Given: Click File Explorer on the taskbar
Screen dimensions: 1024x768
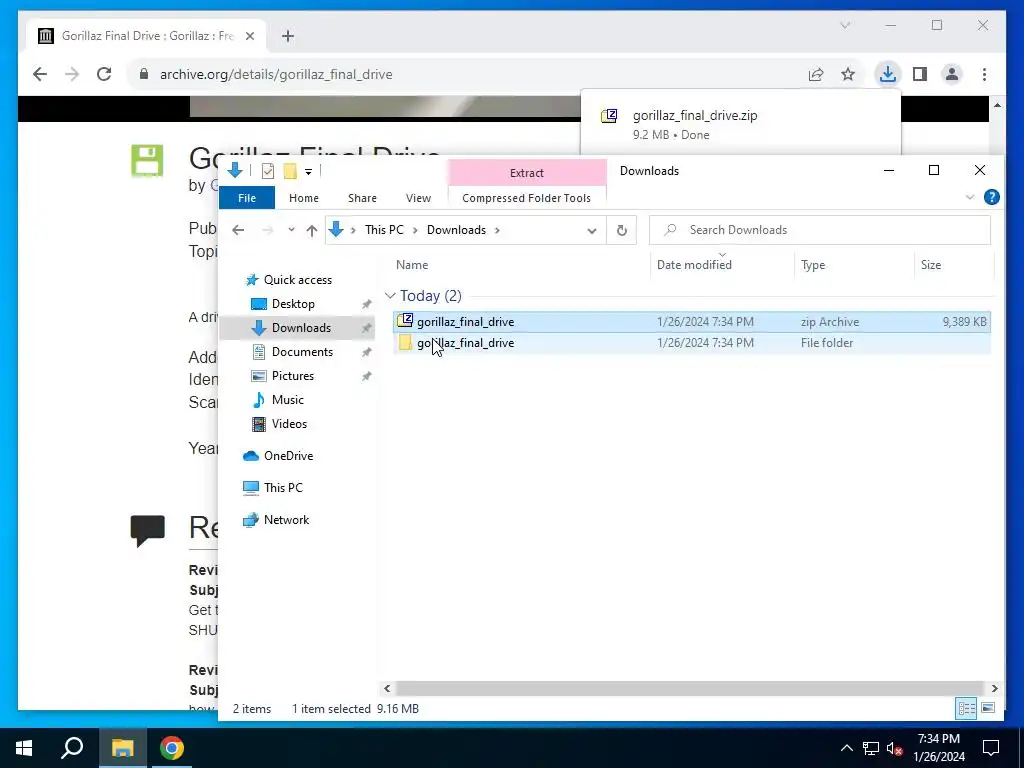Looking at the screenshot, I should coord(122,748).
